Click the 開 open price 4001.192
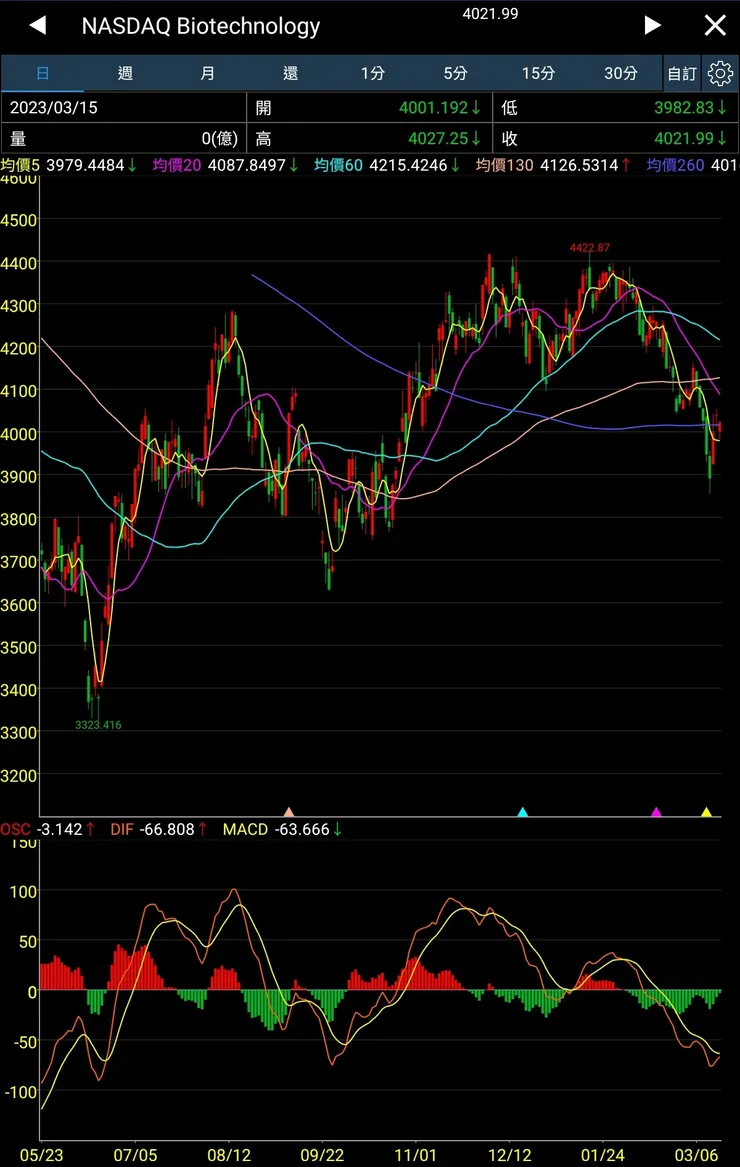 click(x=369, y=107)
